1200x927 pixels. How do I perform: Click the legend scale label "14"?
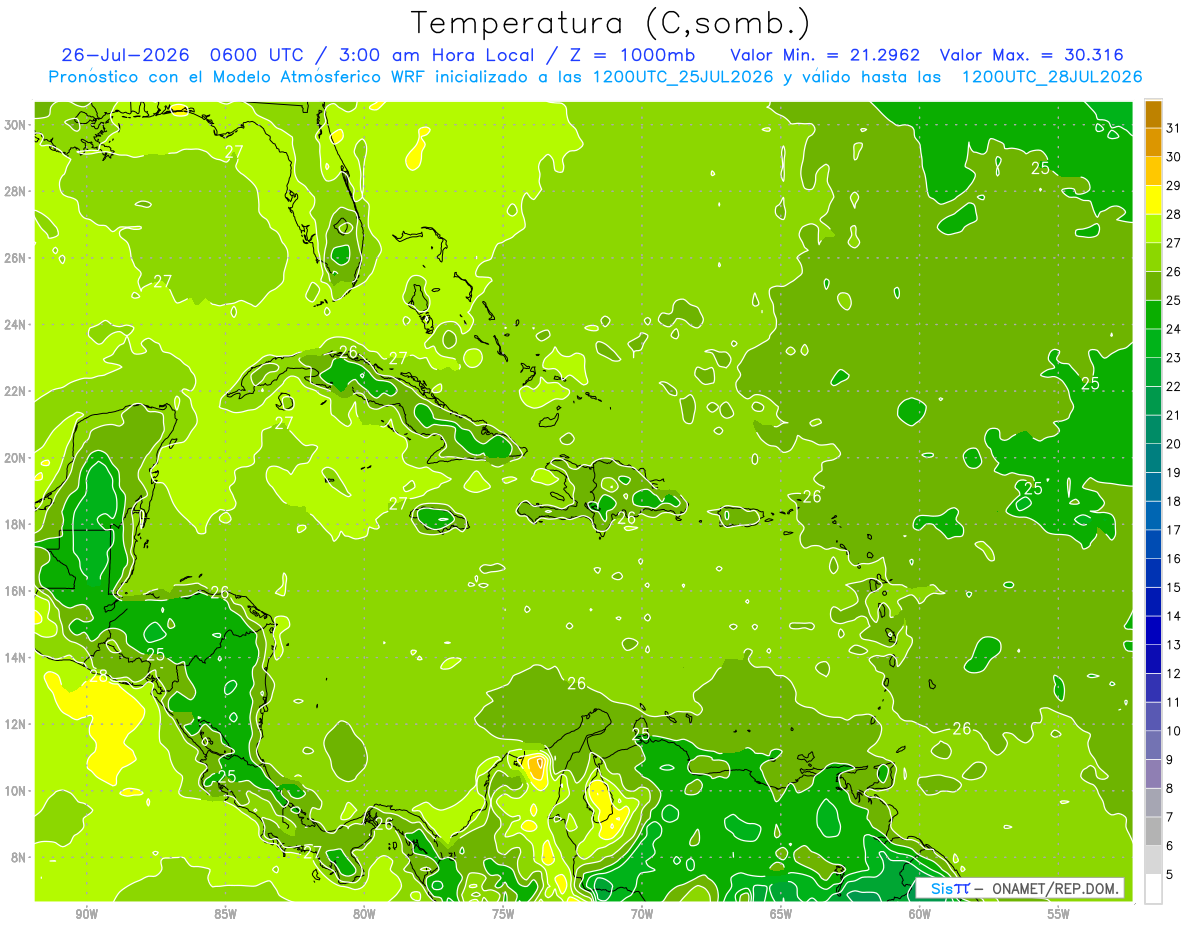1174,616
